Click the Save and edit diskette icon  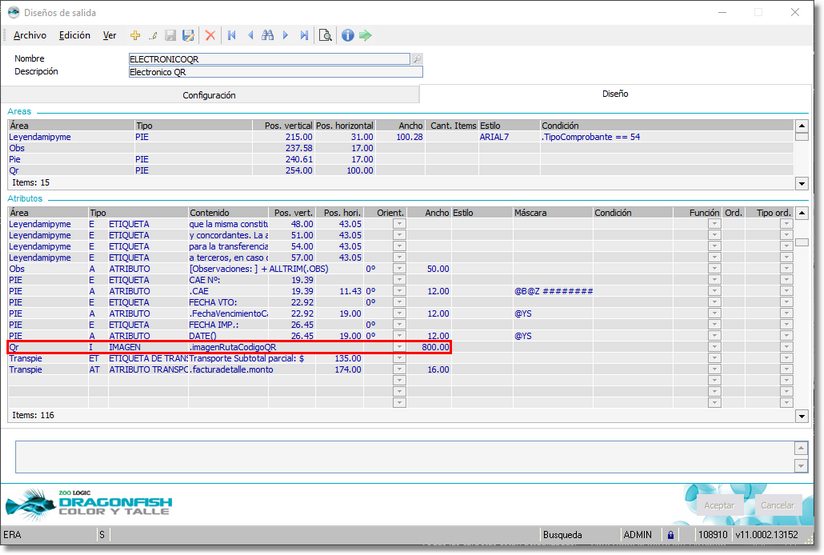pos(188,35)
